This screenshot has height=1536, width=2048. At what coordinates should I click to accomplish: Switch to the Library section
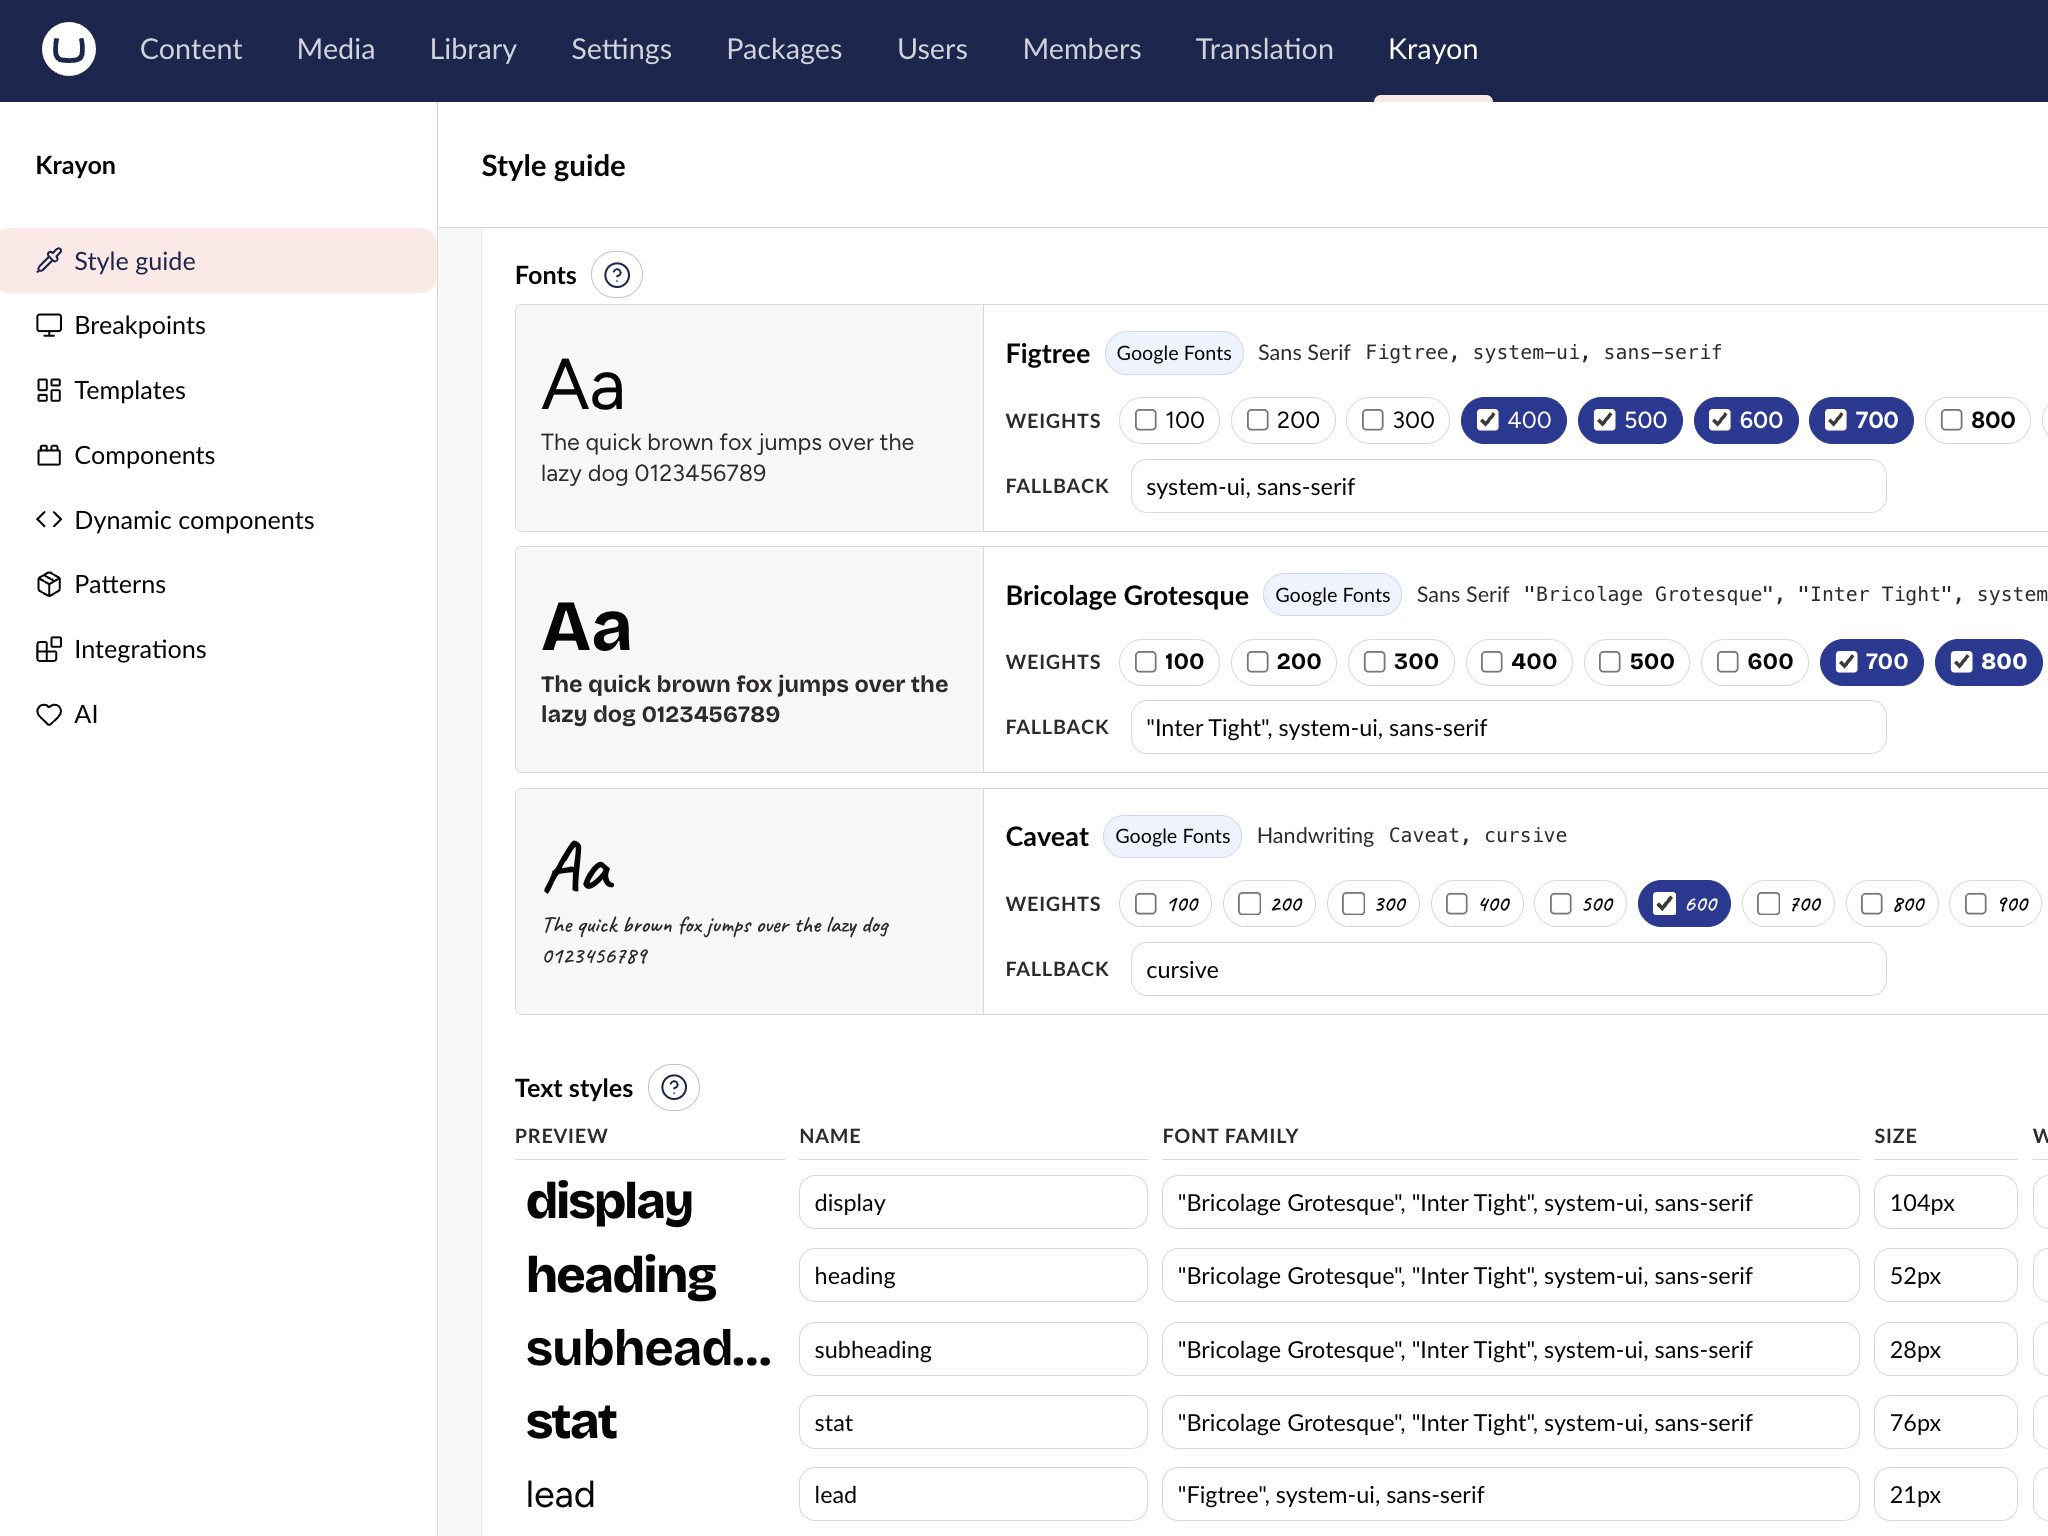tap(473, 49)
